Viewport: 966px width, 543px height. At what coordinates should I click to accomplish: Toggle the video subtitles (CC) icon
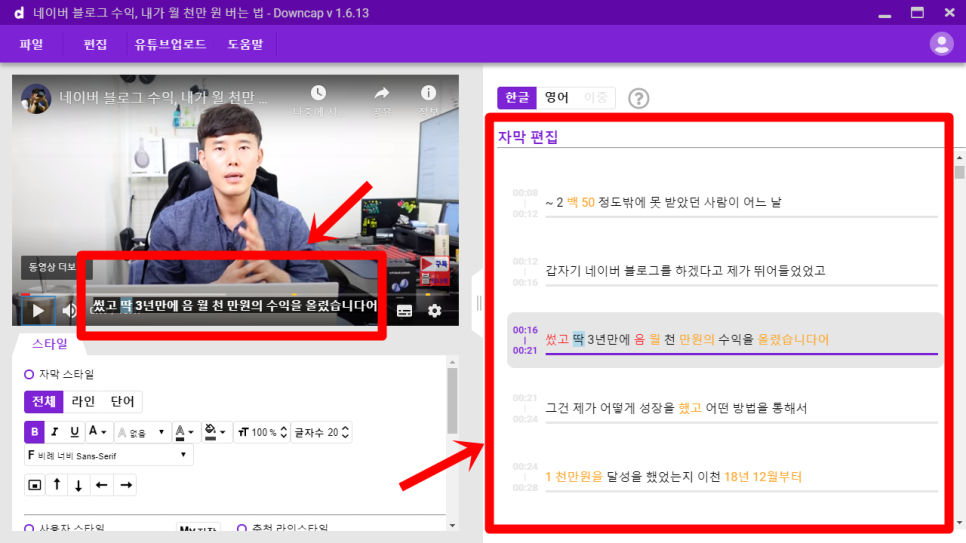404,311
